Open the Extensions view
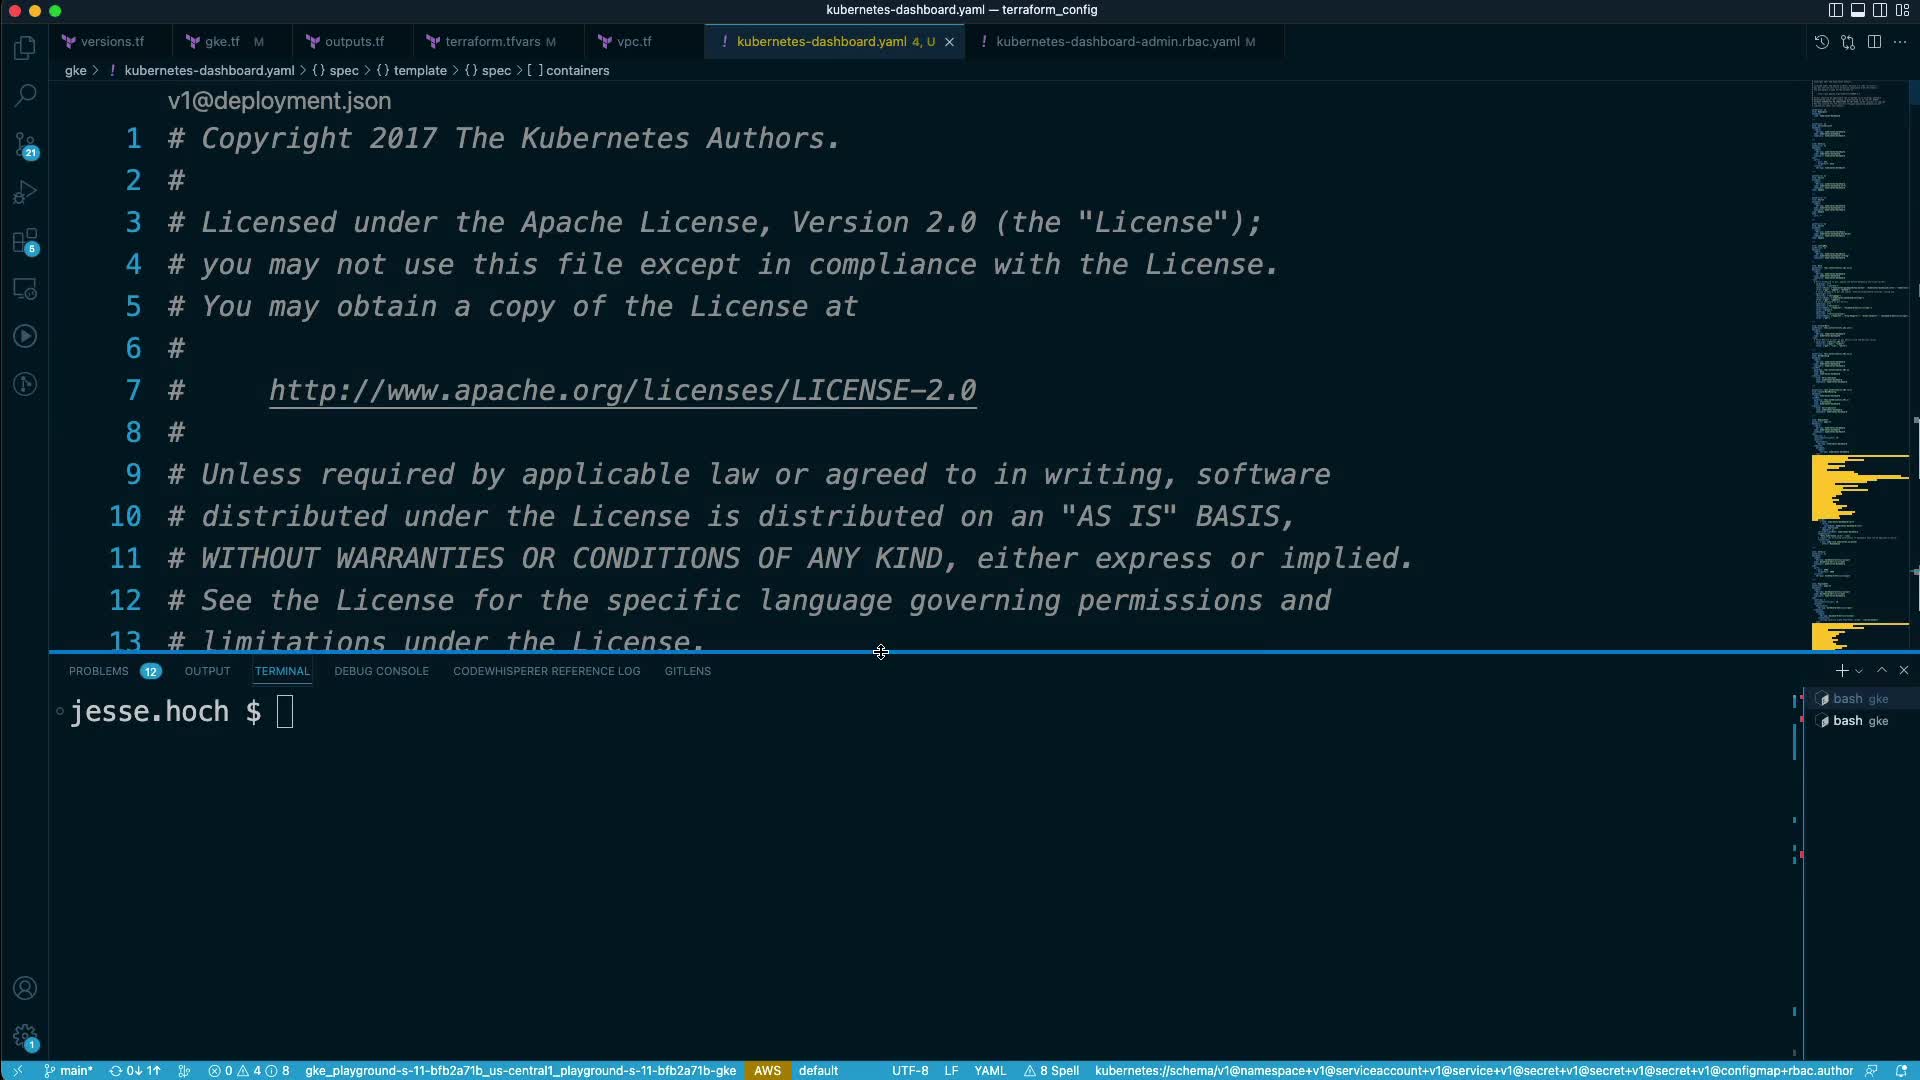Viewport: 1920px width, 1080px height. click(x=25, y=241)
